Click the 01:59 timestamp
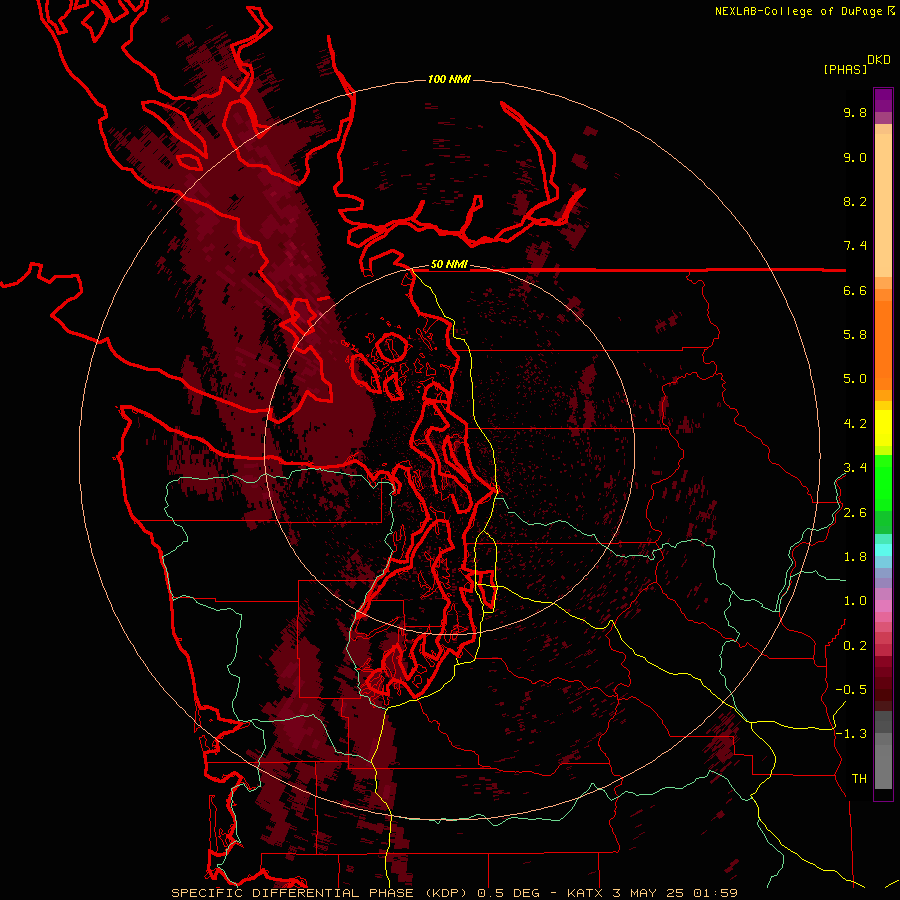Viewport: 900px width, 900px height. click(x=715, y=893)
